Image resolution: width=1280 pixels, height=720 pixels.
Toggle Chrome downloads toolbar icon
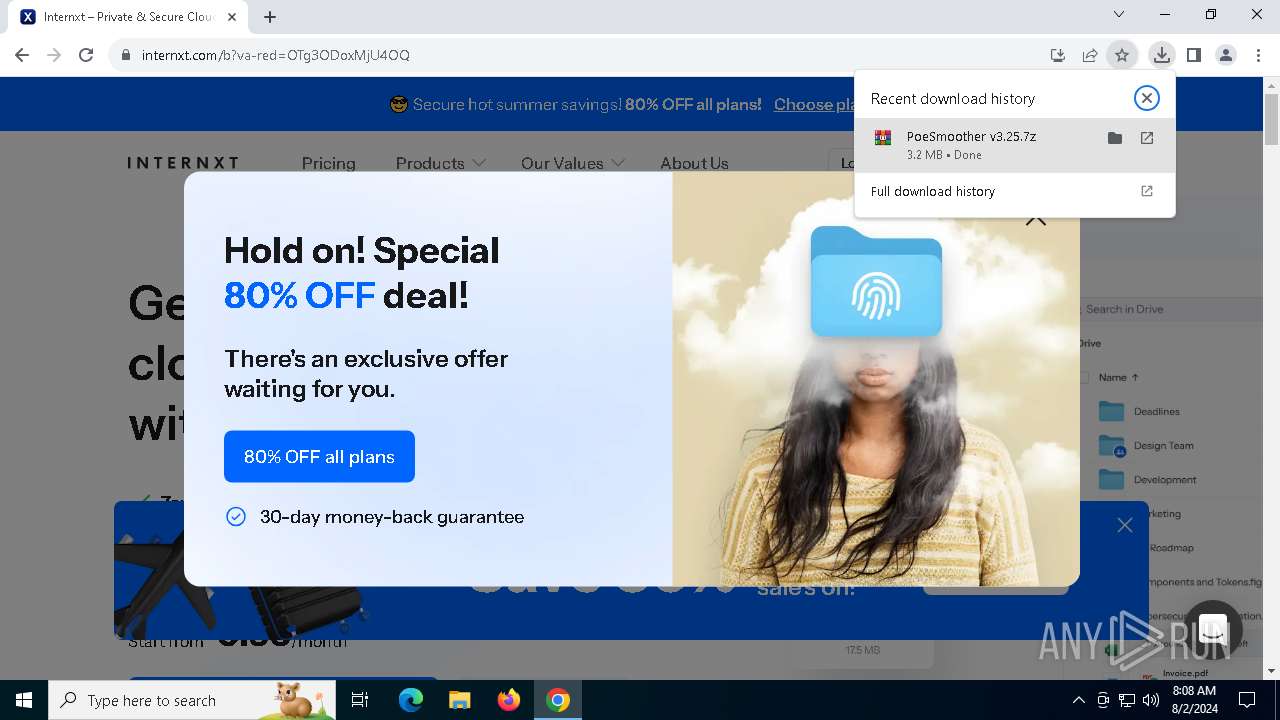[1161, 55]
